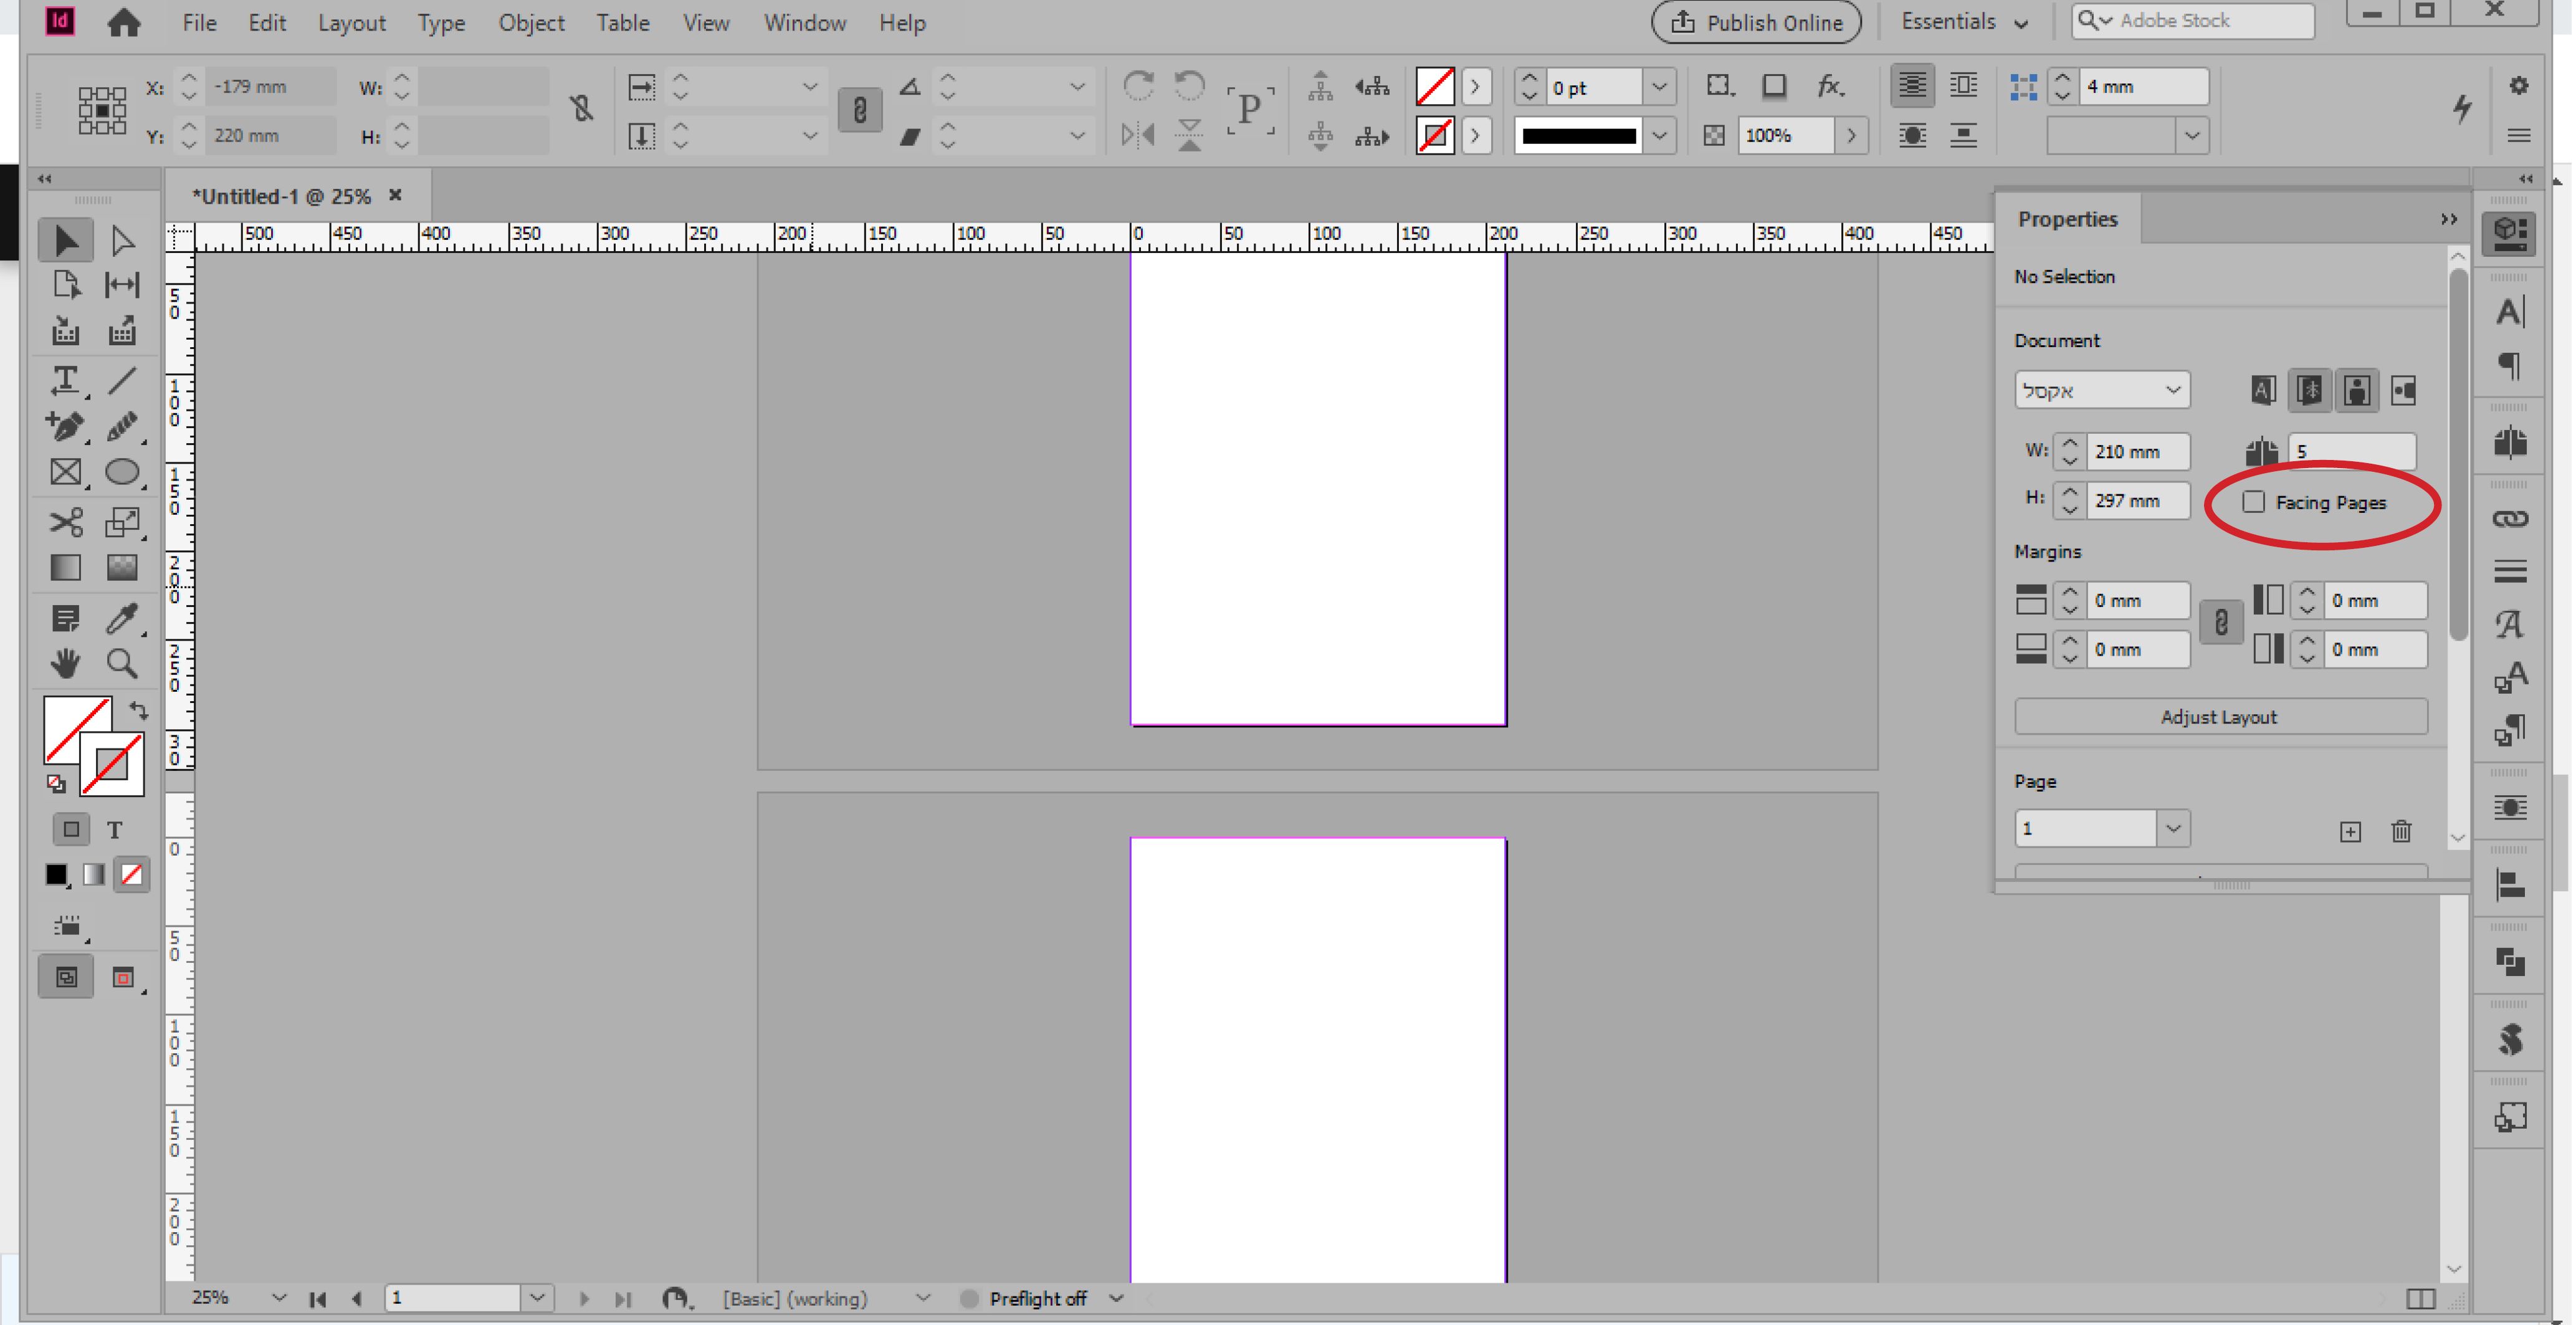
Task: Open the Essentials workspace dropdown
Action: (x=1964, y=22)
